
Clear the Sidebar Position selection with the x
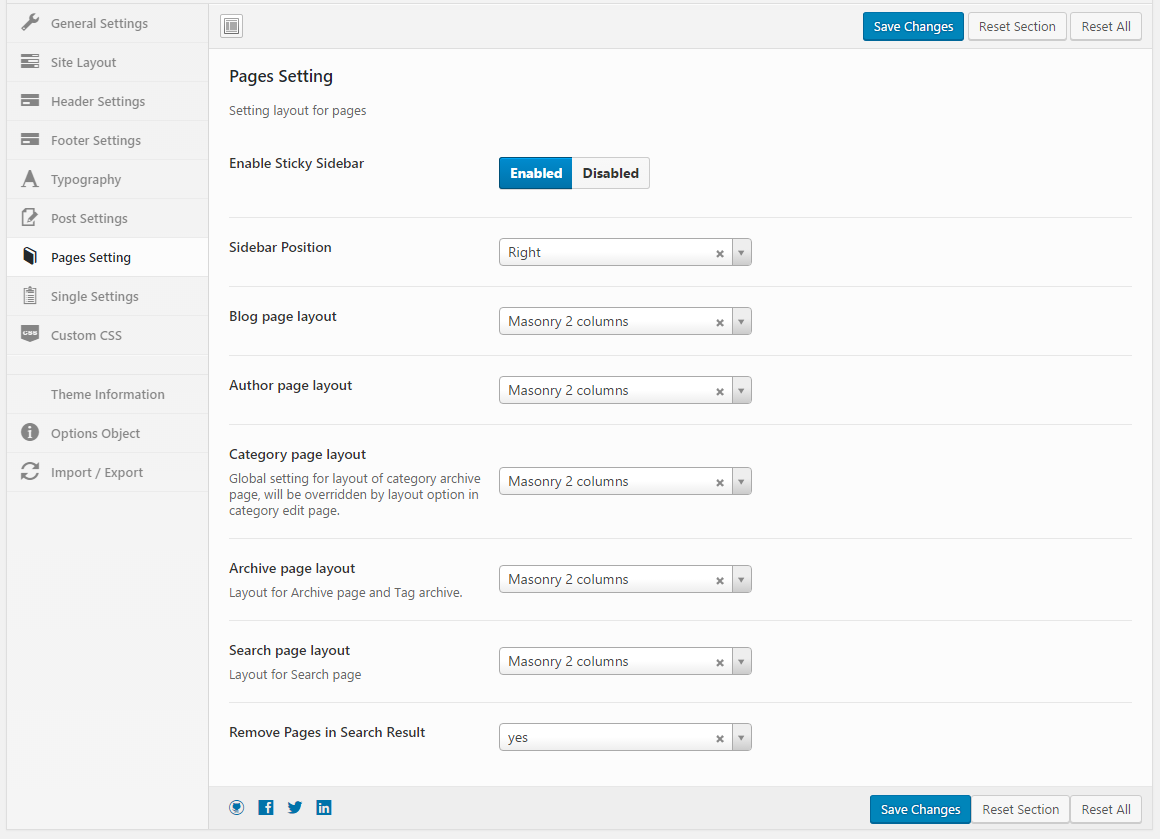tap(719, 253)
